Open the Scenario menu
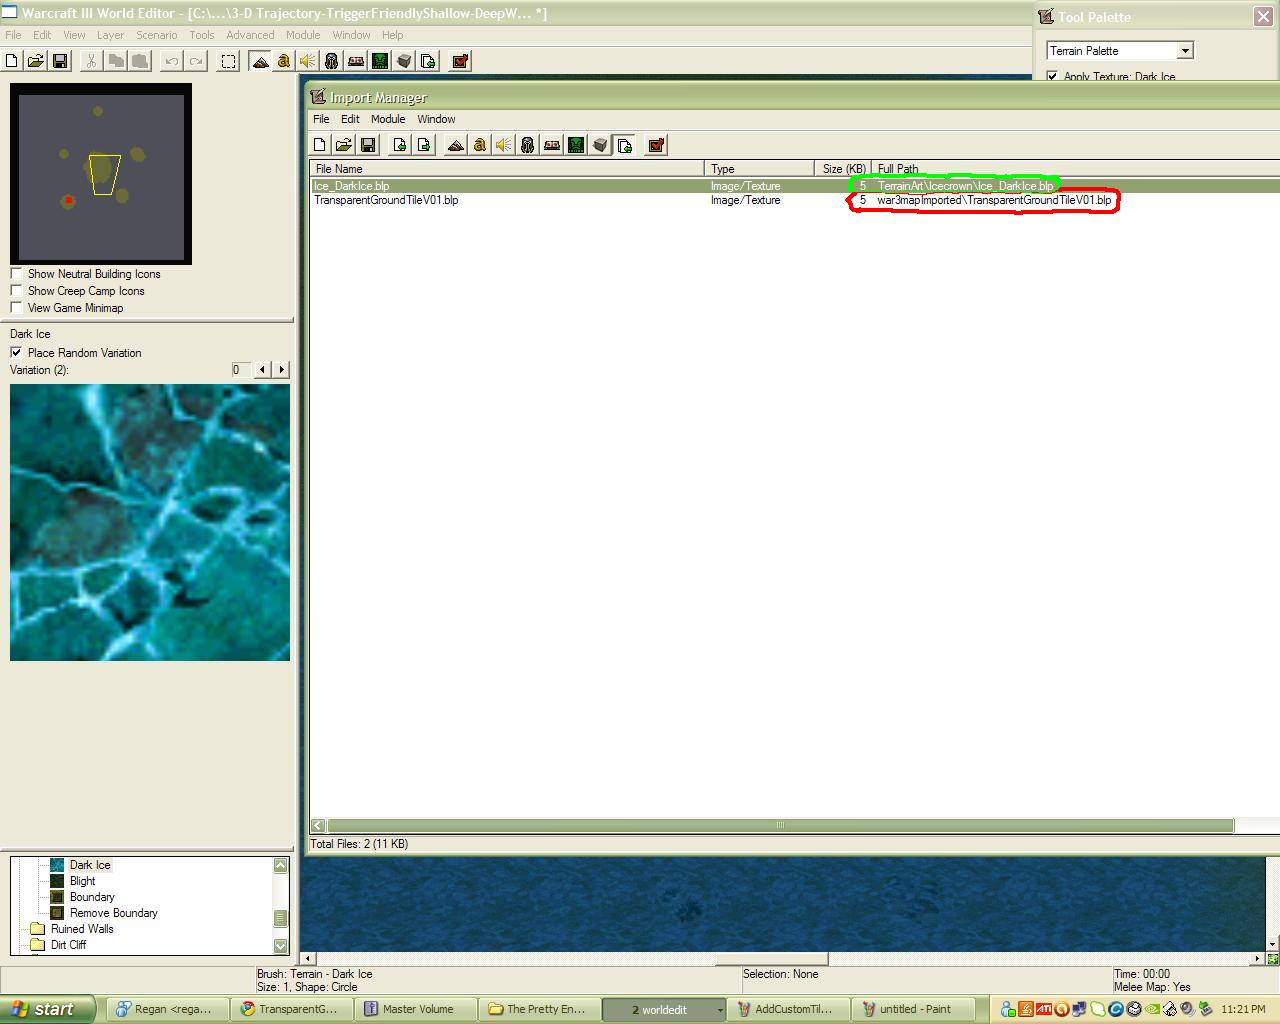The image size is (1280, 1024). (x=157, y=35)
